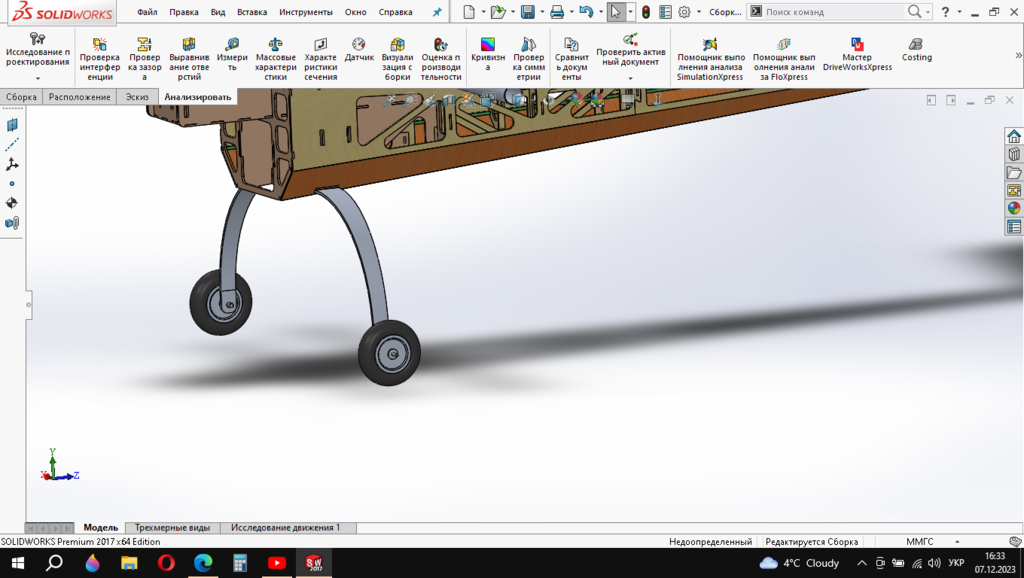Image resolution: width=1024 pixels, height=578 pixels.
Task: Expand the Design Study dropdown (Исследование проектирования)
Action: click(38, 78)
